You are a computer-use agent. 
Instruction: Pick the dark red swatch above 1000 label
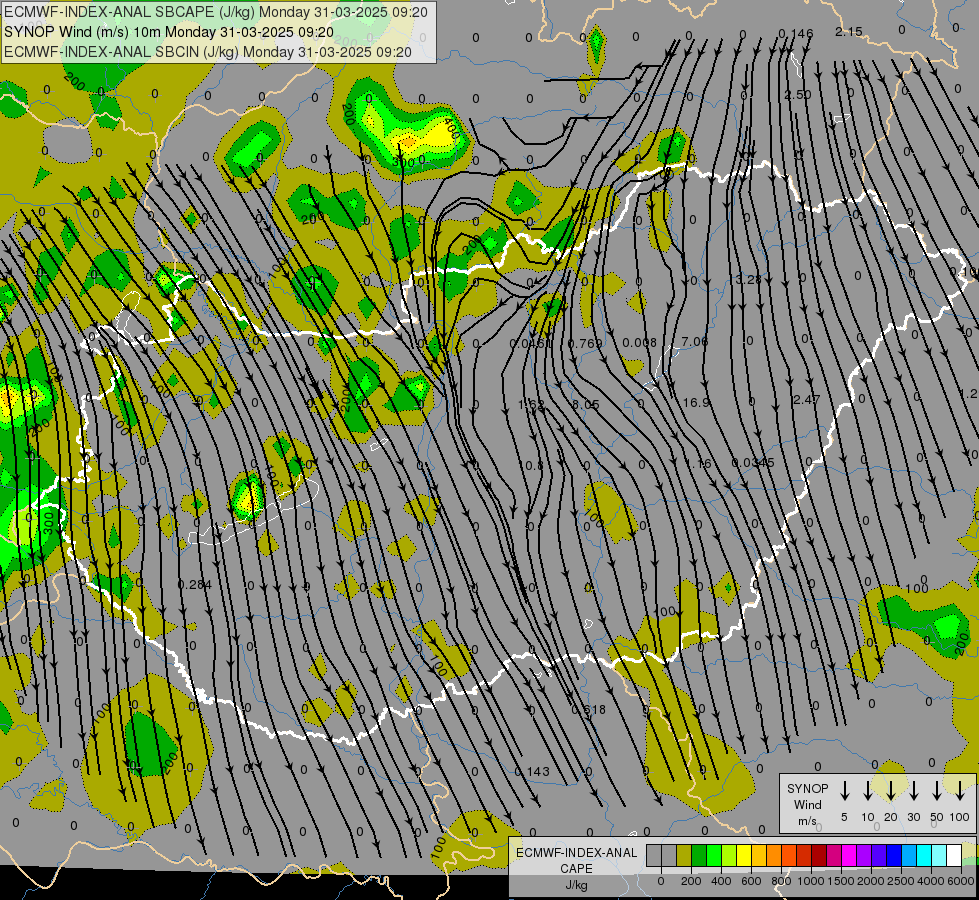(819, 856)
